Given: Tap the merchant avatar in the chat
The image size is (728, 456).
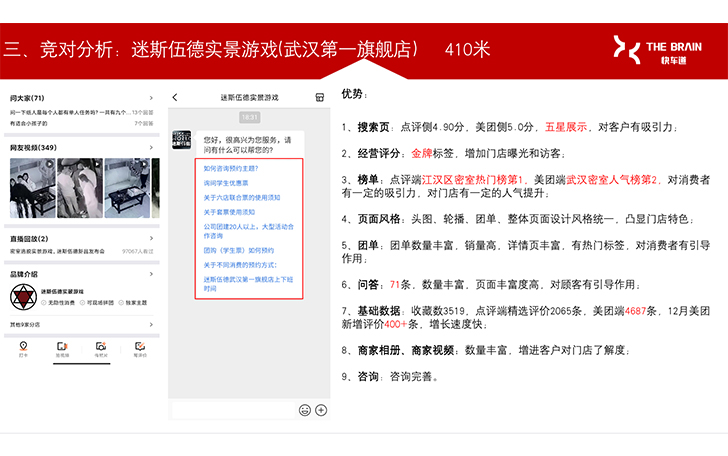Looking at the screenshot, I should (x=182, y=140).
